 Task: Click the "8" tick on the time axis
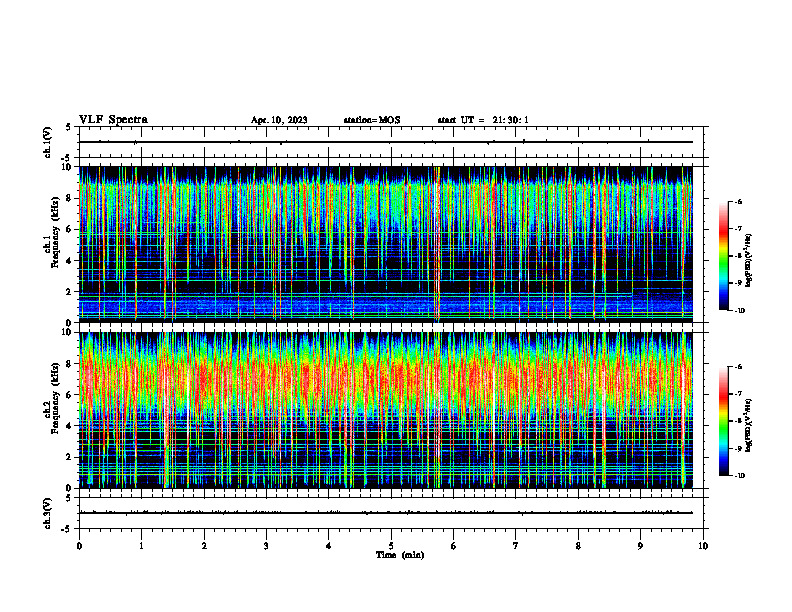click(578, 546)
